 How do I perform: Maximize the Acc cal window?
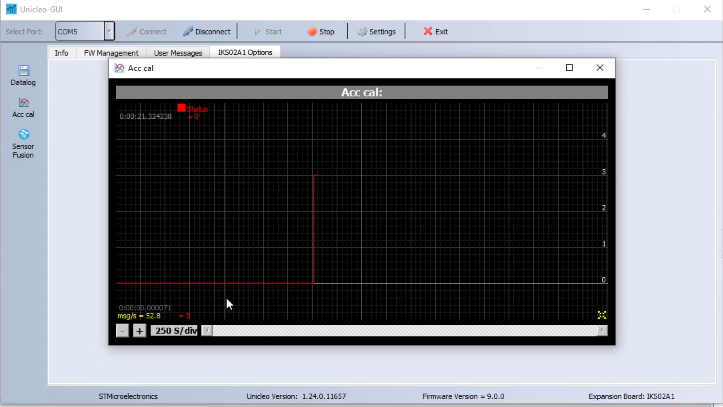click(x=569, y=68)
